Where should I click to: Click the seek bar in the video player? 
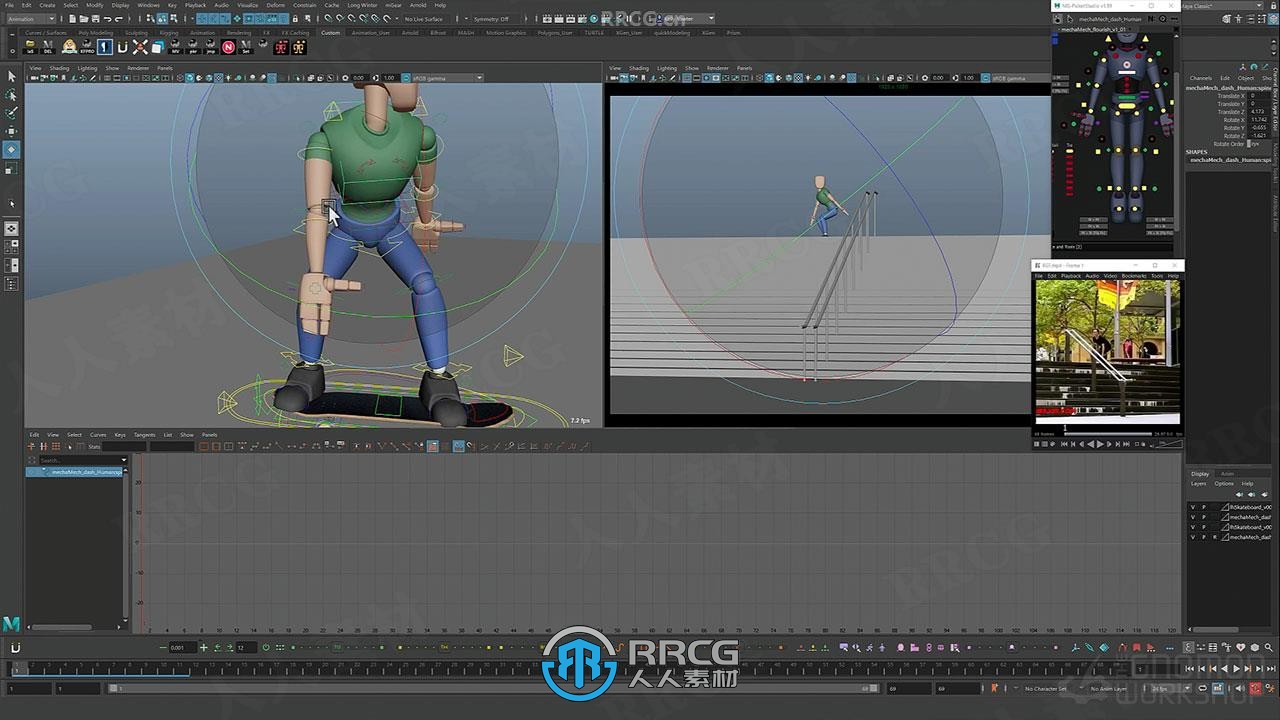(x=1106, y=433)
